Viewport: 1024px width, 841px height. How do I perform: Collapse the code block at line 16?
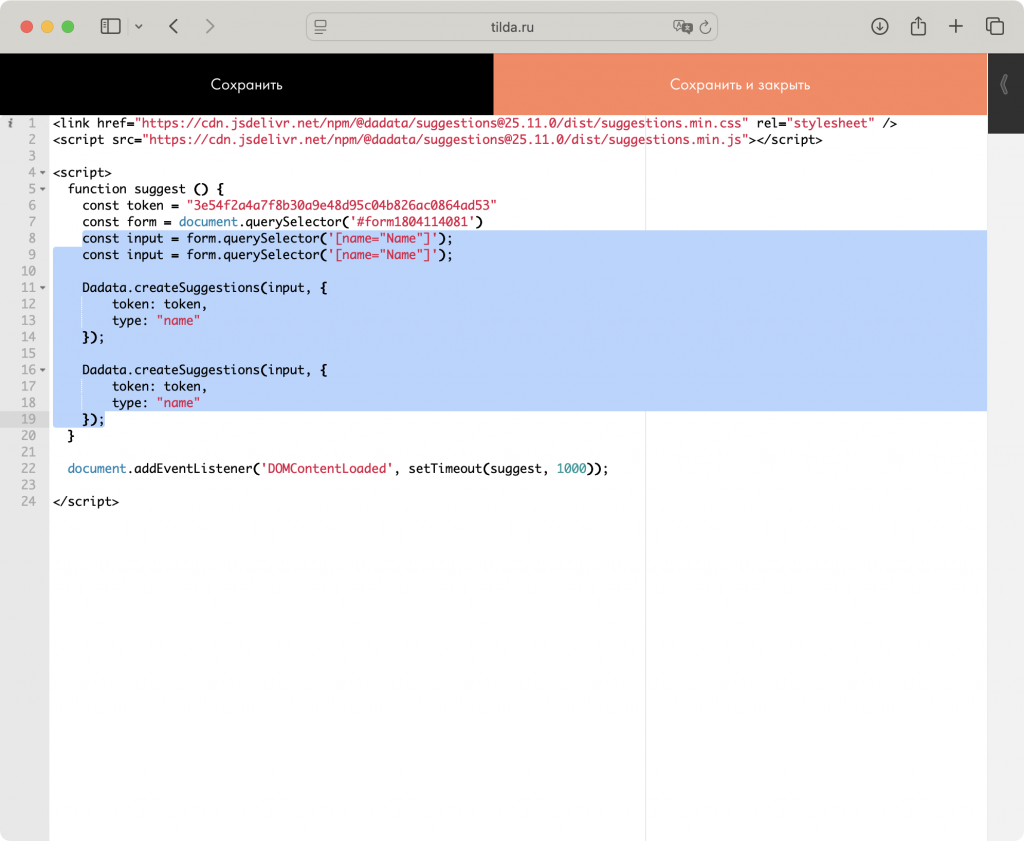43,370
